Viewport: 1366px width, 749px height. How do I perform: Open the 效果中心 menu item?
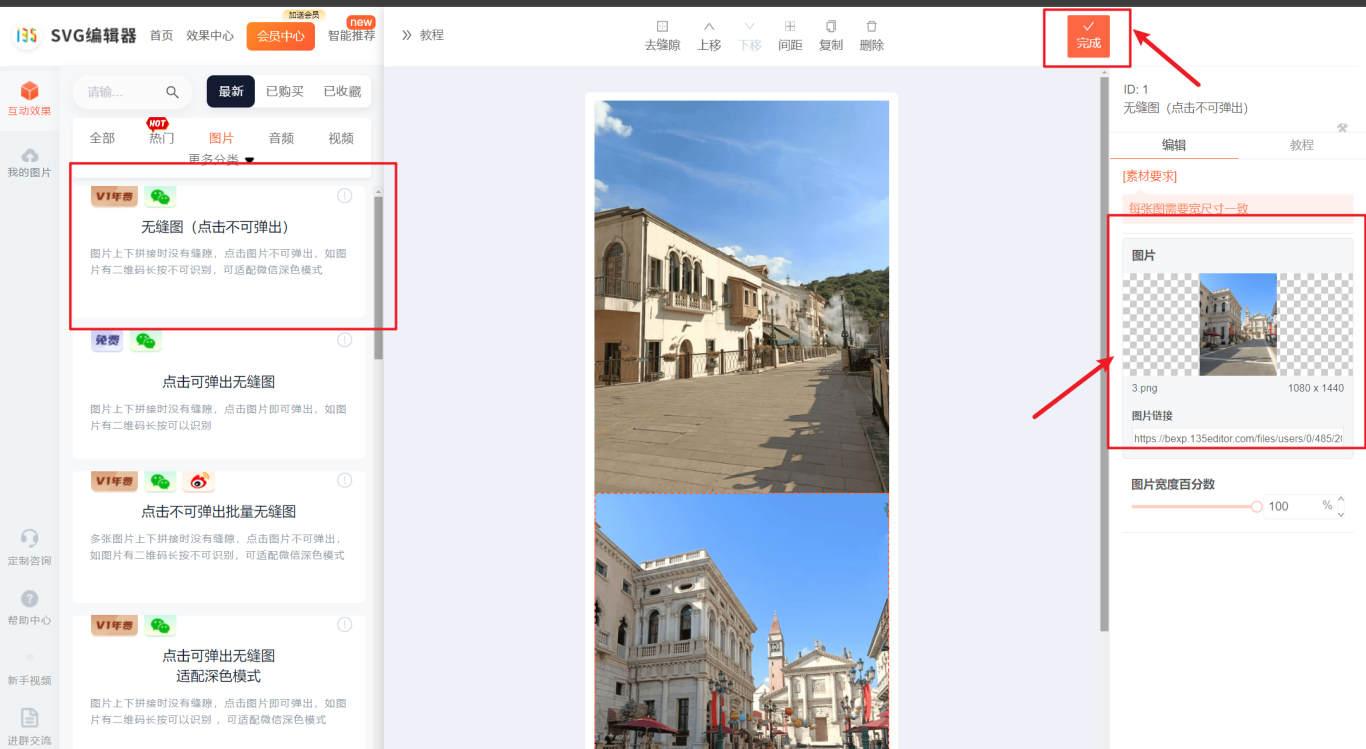click(210, 35)
